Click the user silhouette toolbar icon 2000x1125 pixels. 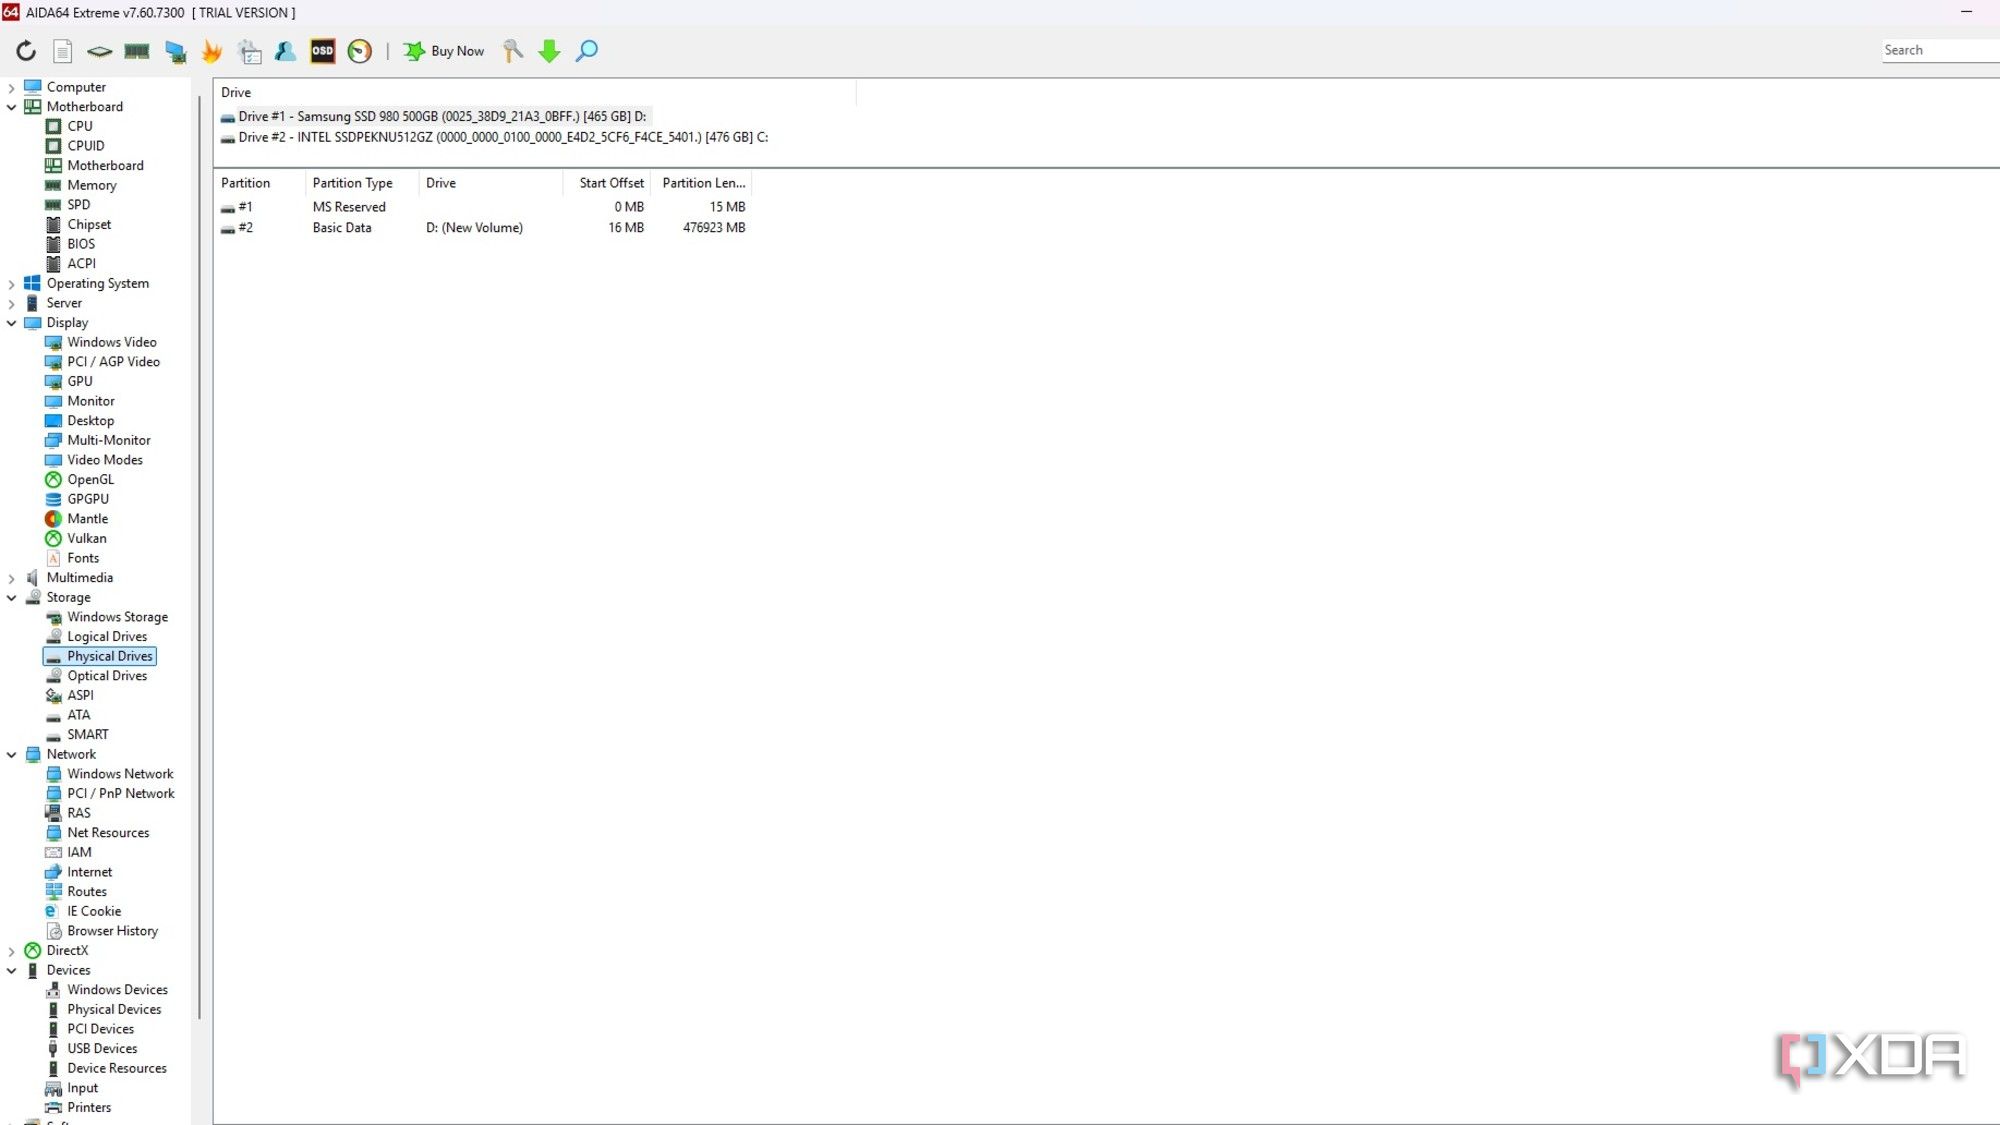(285, 51)
